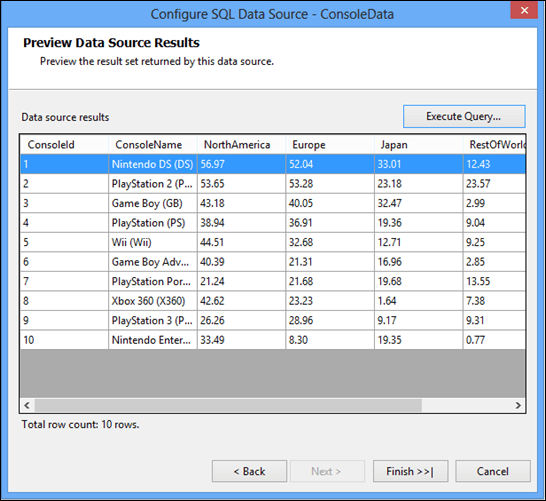Click RestOfWorld value 0.77
The height and width of the screenshot is (501, 546).
point(494,339)
